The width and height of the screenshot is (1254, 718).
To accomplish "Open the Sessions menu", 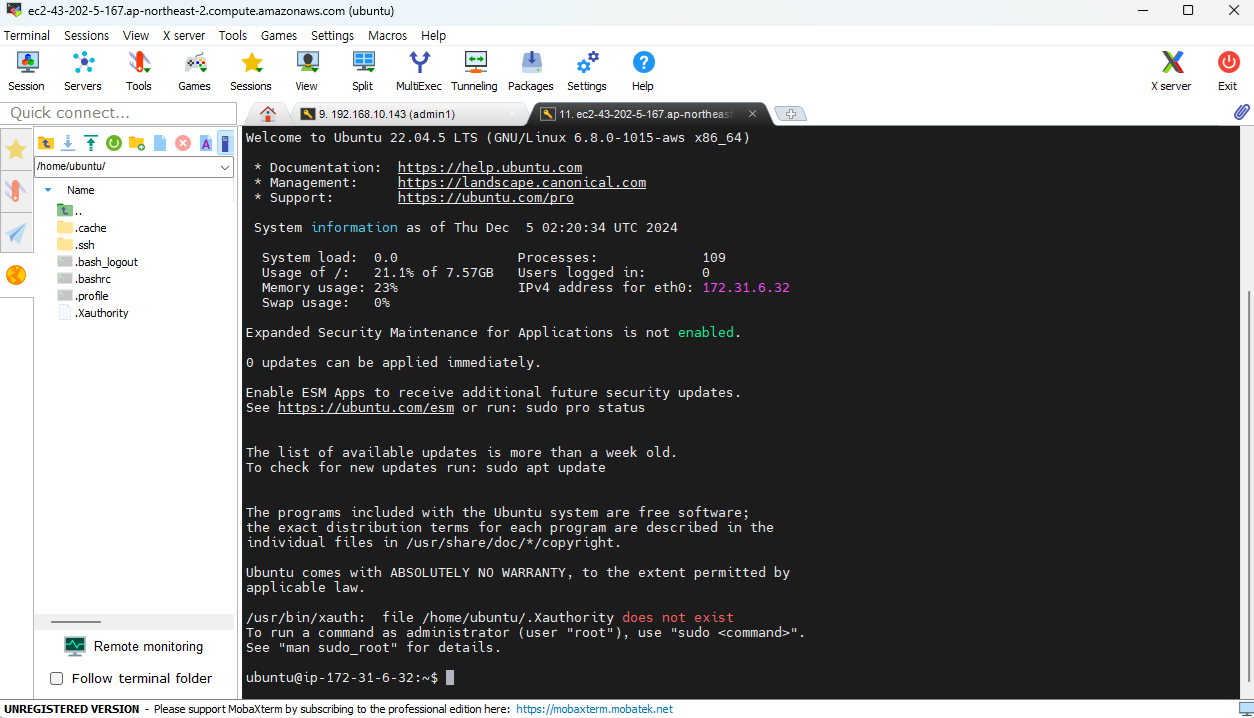I will coord(87,35).
